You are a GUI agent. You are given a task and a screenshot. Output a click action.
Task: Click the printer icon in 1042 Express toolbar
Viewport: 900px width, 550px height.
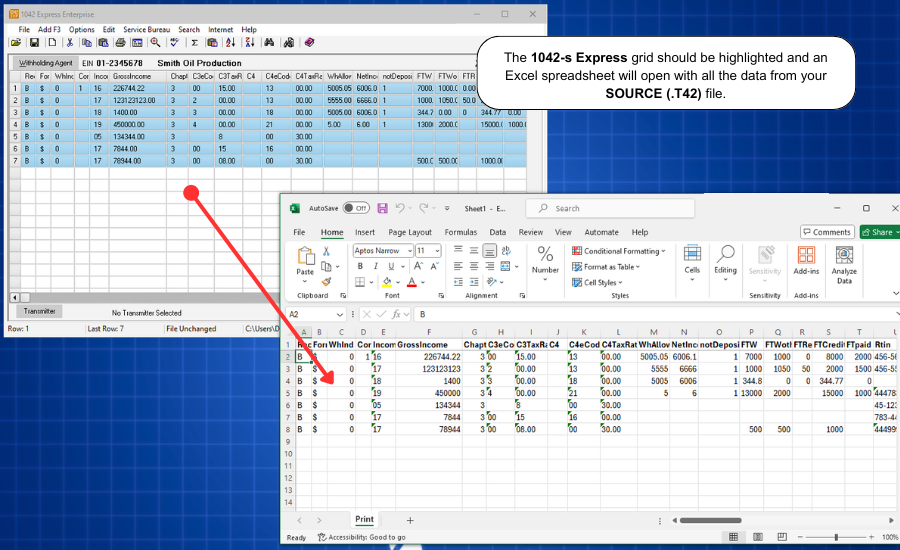[x=121, y=43]
